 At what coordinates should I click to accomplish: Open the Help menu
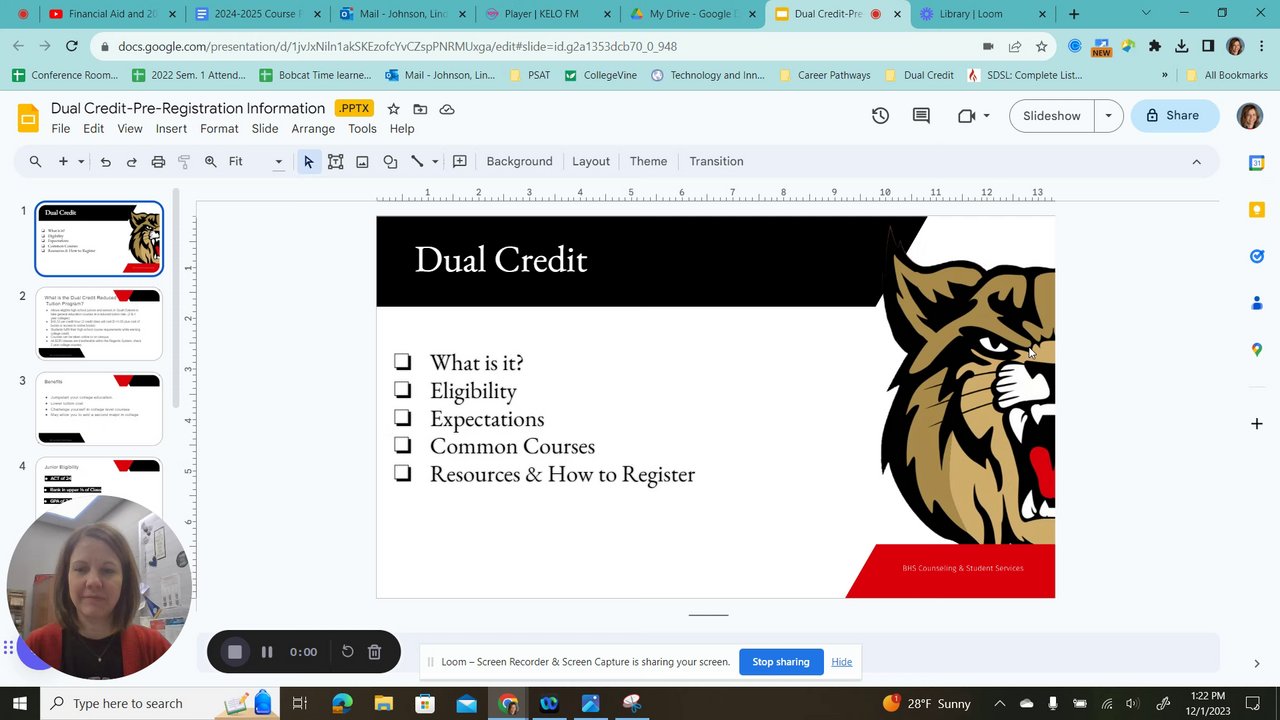[402, 129]
